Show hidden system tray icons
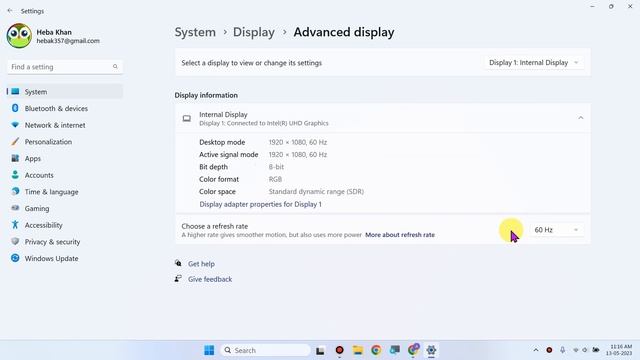The image size is (640, 360). click(536, 350)
